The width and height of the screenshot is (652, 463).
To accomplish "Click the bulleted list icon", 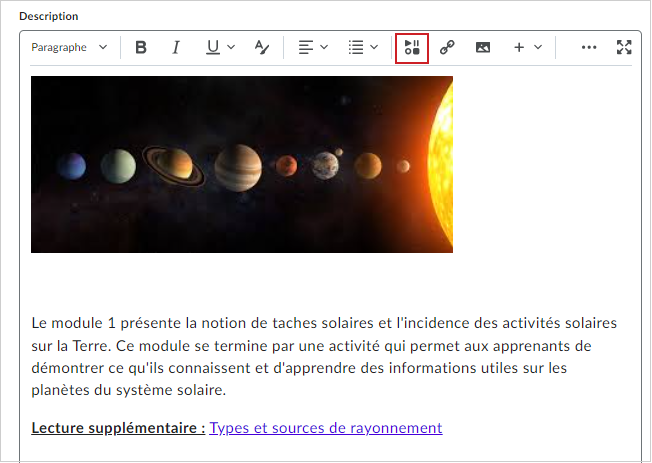I will tap(356, 47).
